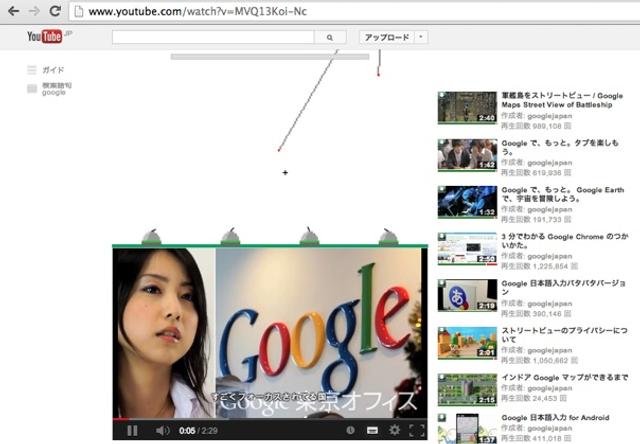Click view count 24,453 回
This screenshot has height=444, width=640.
[x=536, y=398]
